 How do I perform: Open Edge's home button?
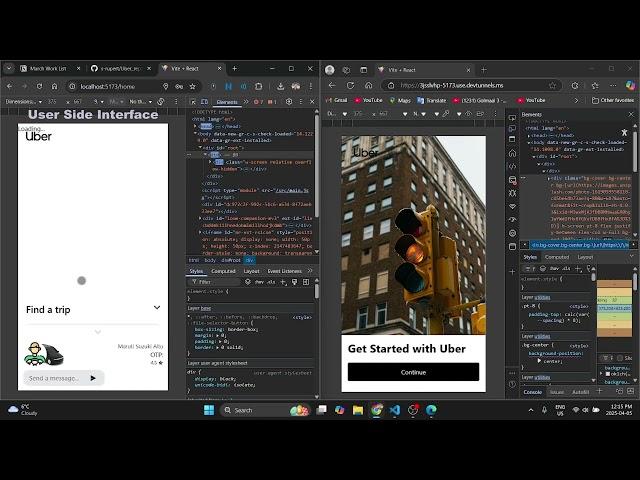pyautogui.click(x=369, y=85)
